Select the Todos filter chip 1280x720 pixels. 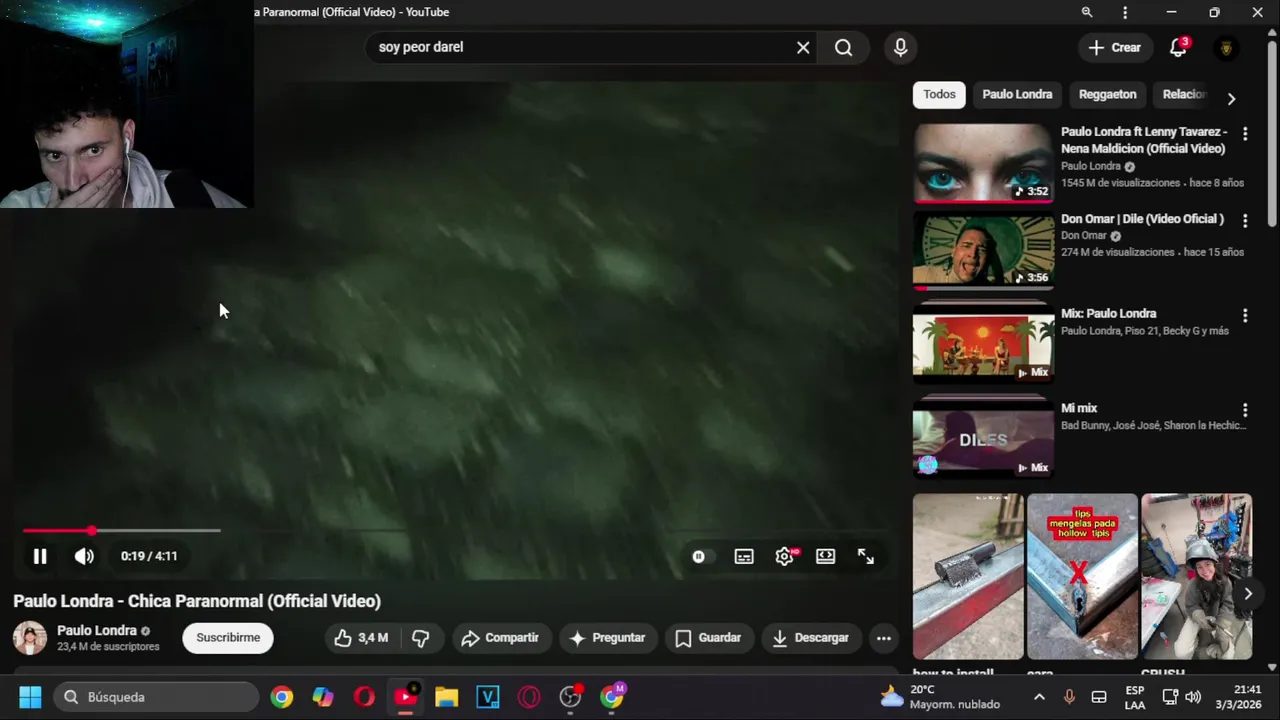click(939, 94)
